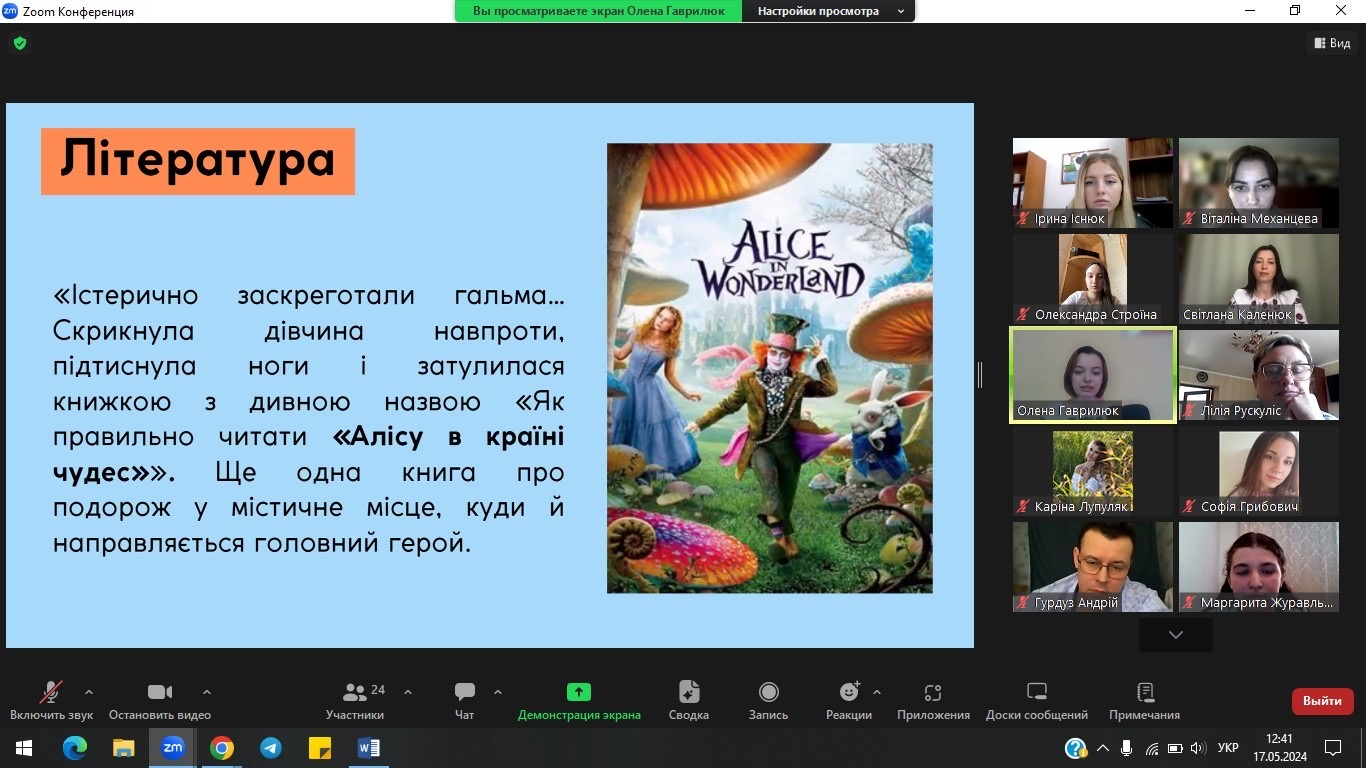Viewport: 1366px width, 768px height.
Task: Select Каріна Лупуляк video tile
Action: (x=1093, y=471)
